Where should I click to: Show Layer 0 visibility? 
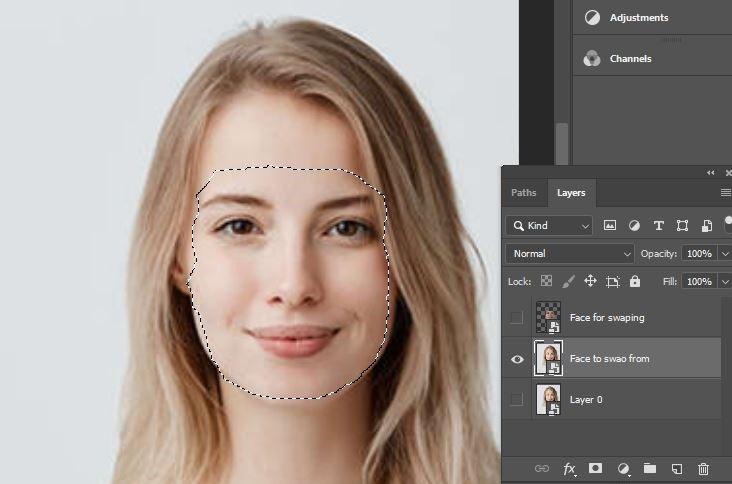point(516,400)
